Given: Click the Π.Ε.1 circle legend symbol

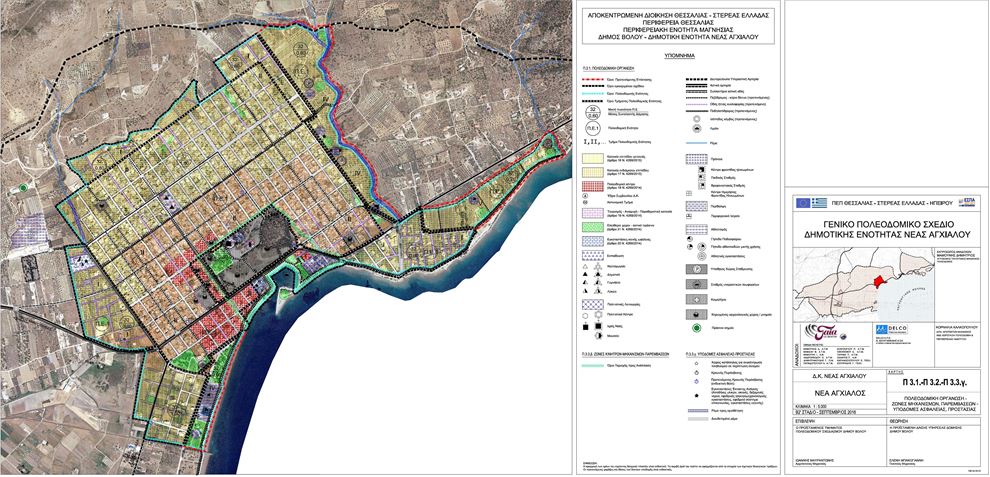Looking at the screenshot, I should point(595,129).
